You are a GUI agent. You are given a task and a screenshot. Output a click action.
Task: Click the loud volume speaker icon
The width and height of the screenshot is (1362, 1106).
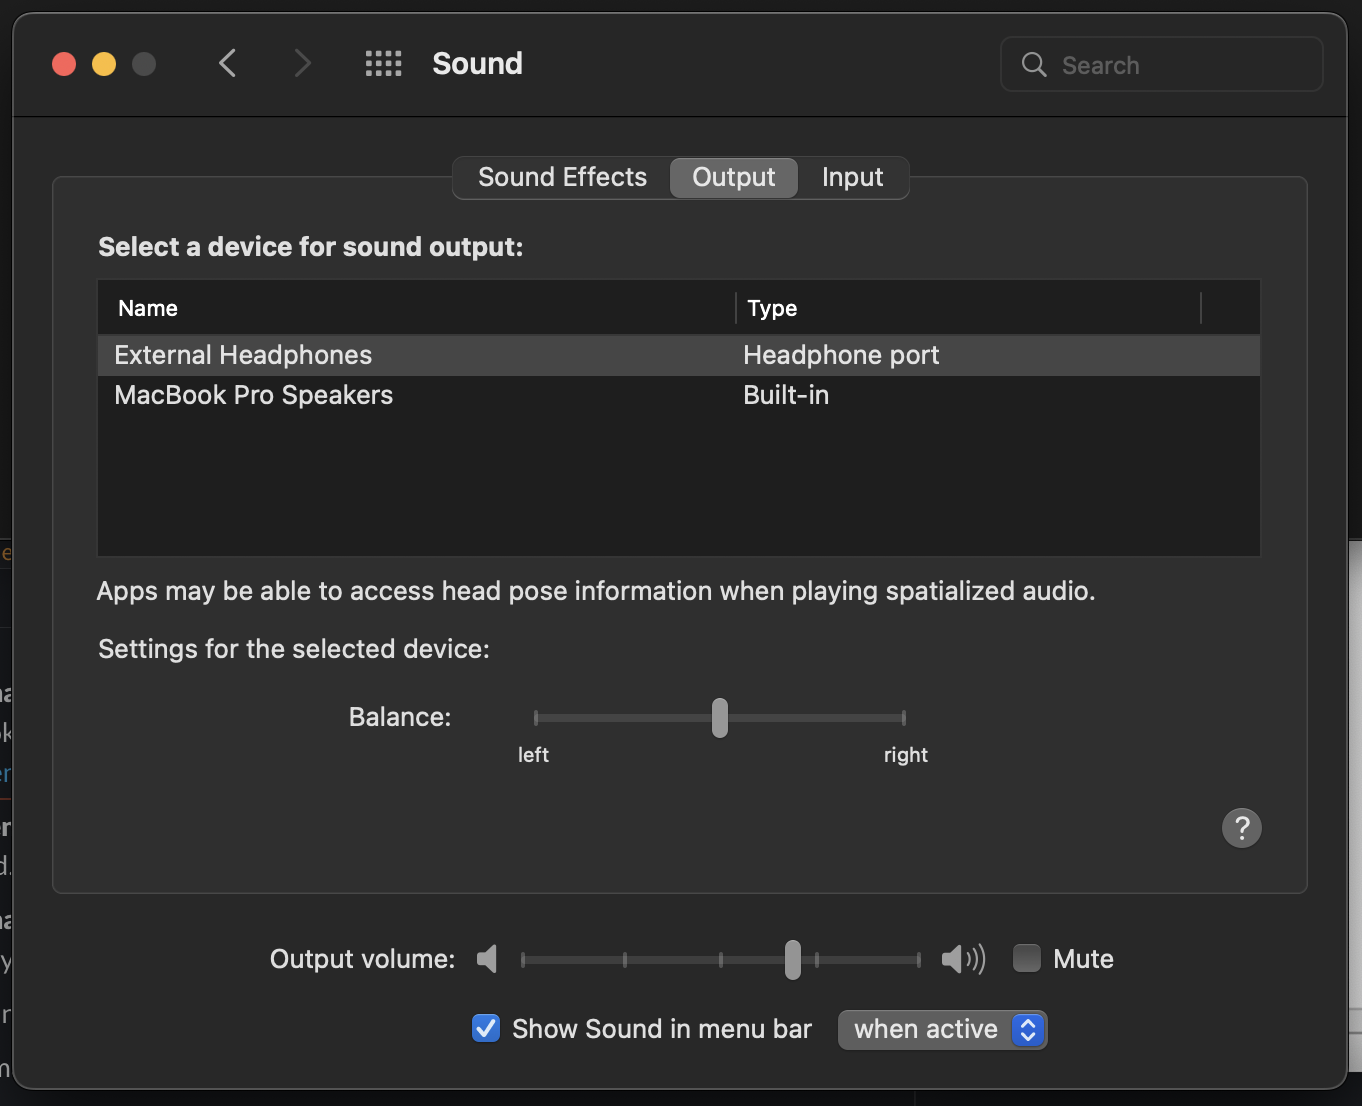[963, 959]
